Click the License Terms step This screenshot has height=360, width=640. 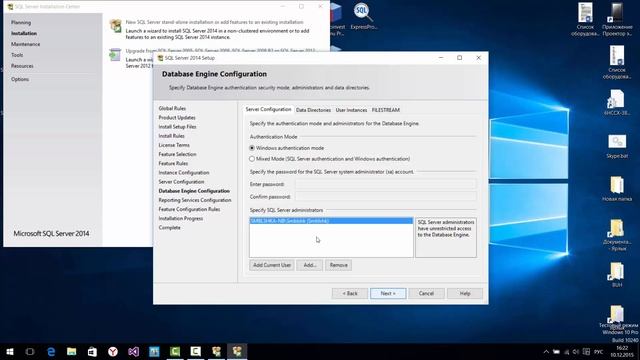[x=174, y=145]
